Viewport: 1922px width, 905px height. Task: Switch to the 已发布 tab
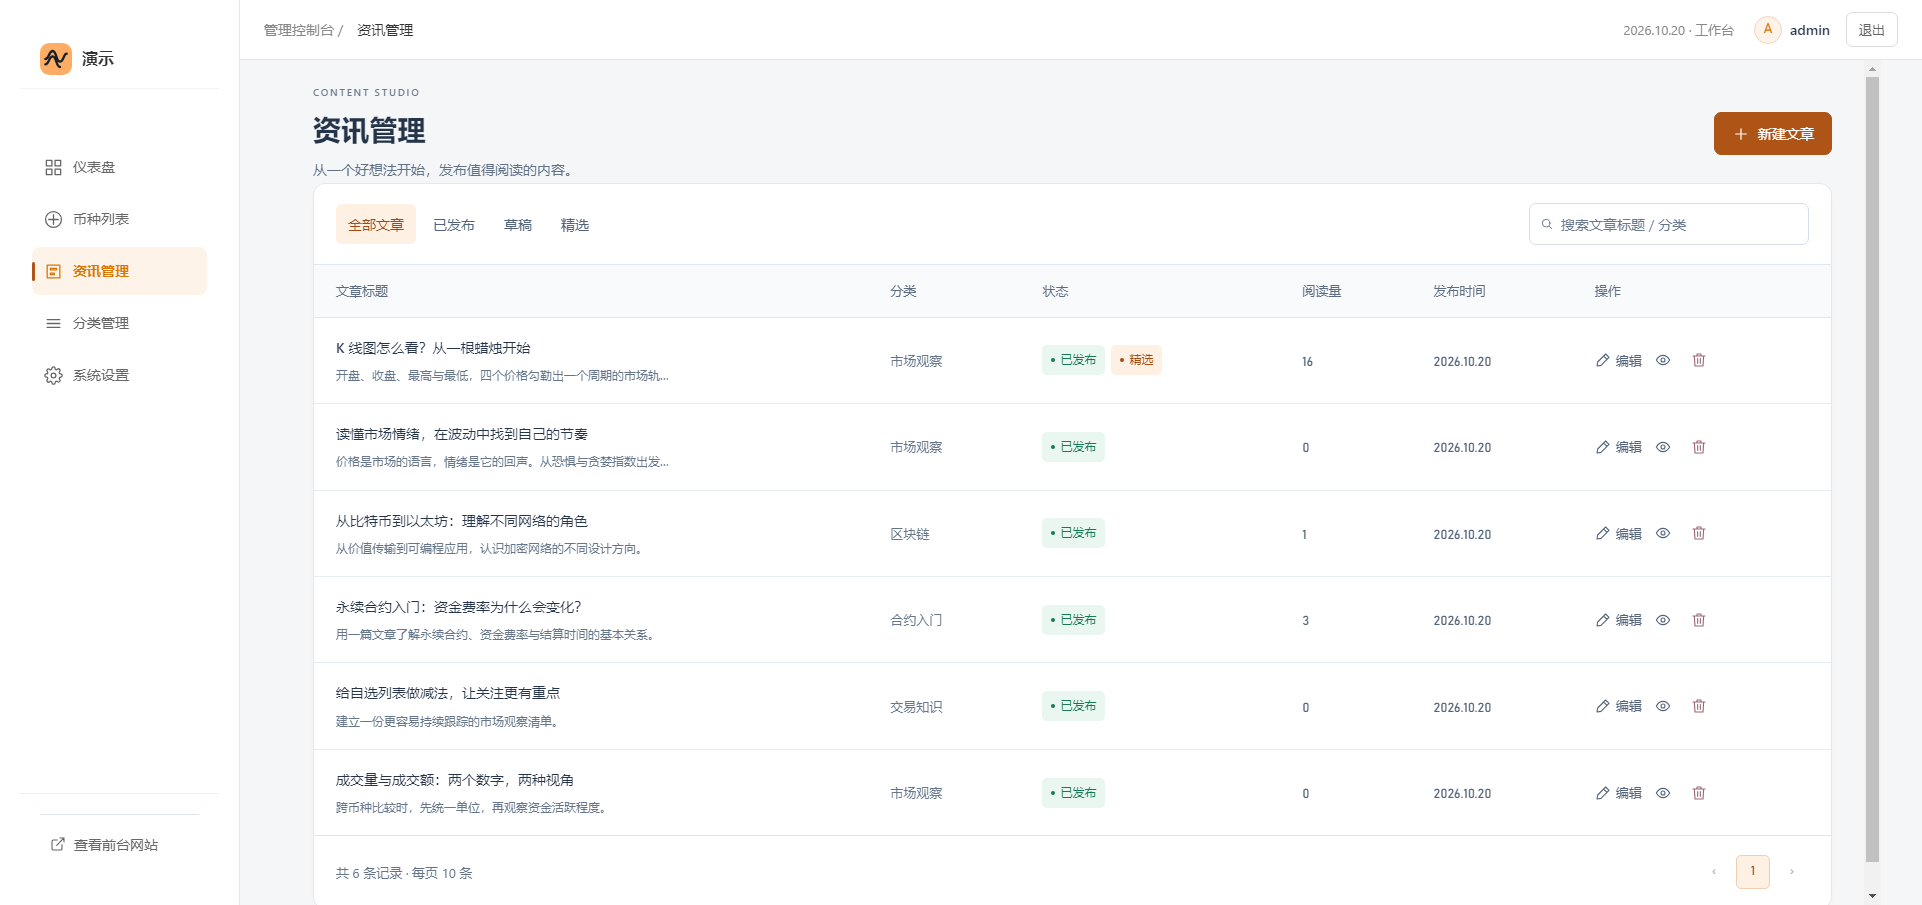(454, 225)
